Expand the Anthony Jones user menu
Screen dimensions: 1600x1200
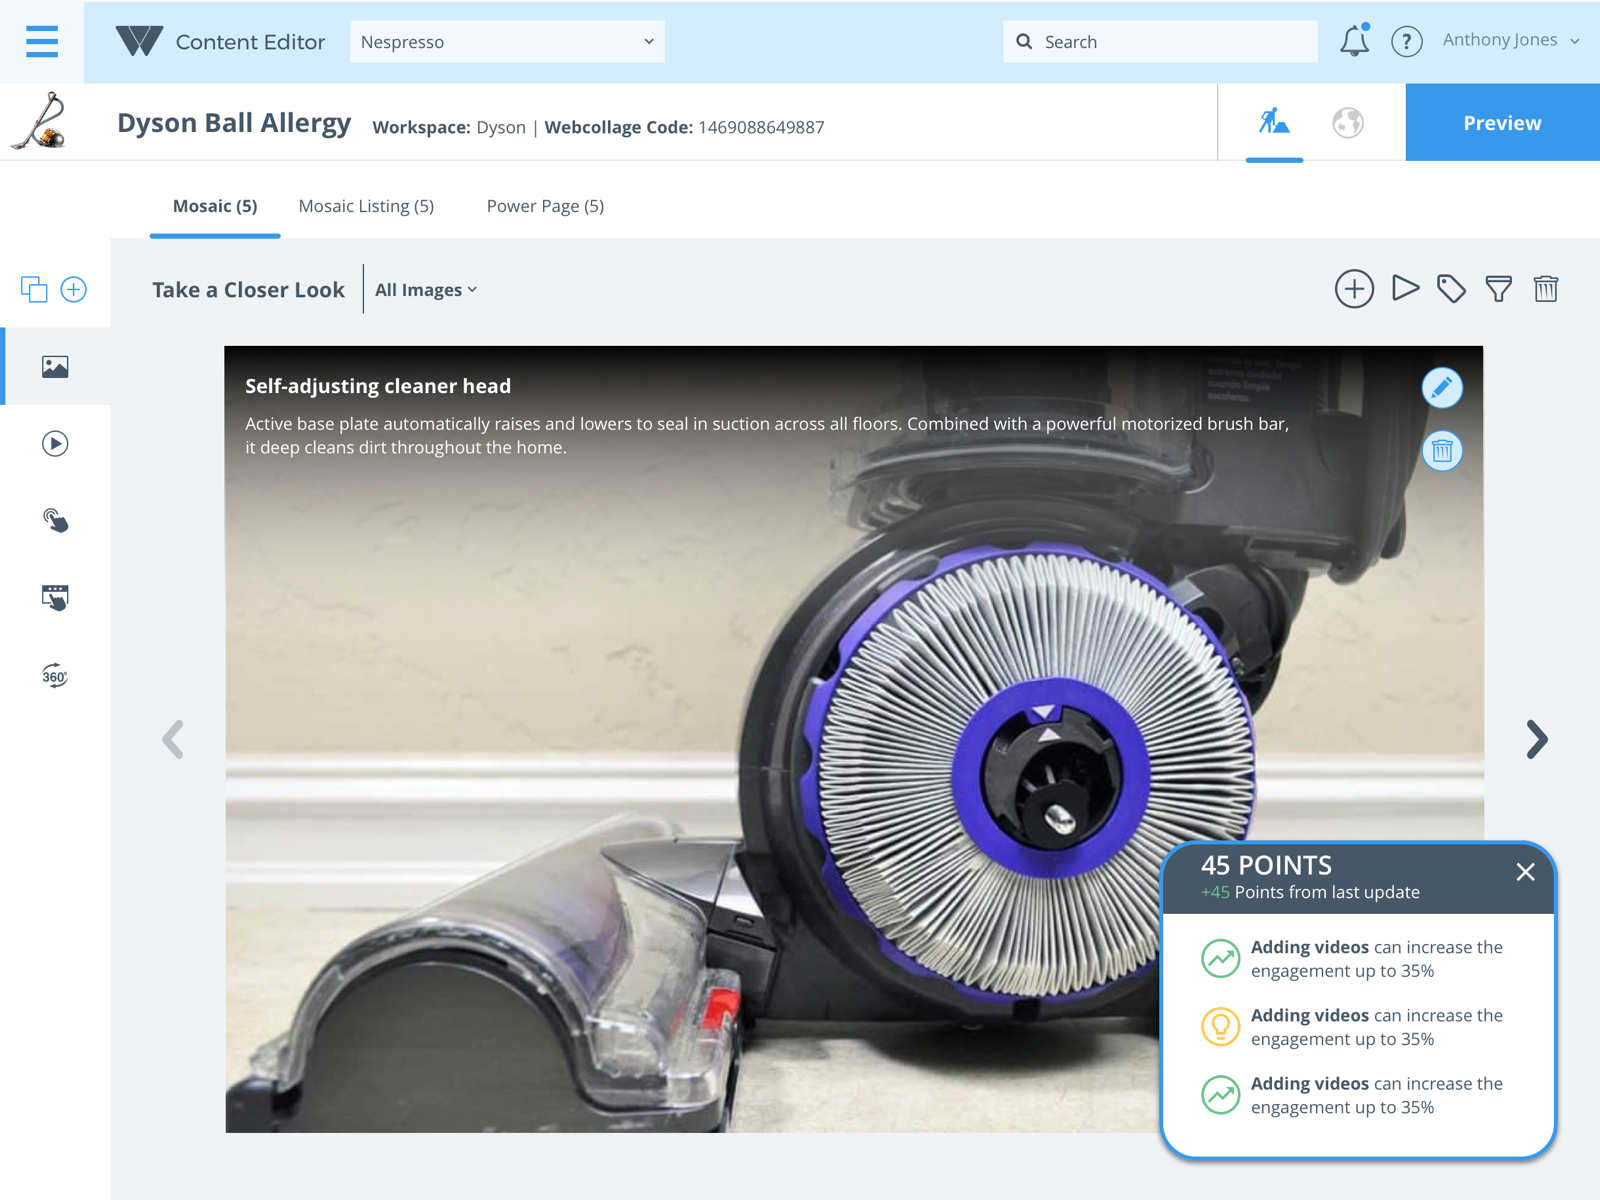[x=1510, y=40]
